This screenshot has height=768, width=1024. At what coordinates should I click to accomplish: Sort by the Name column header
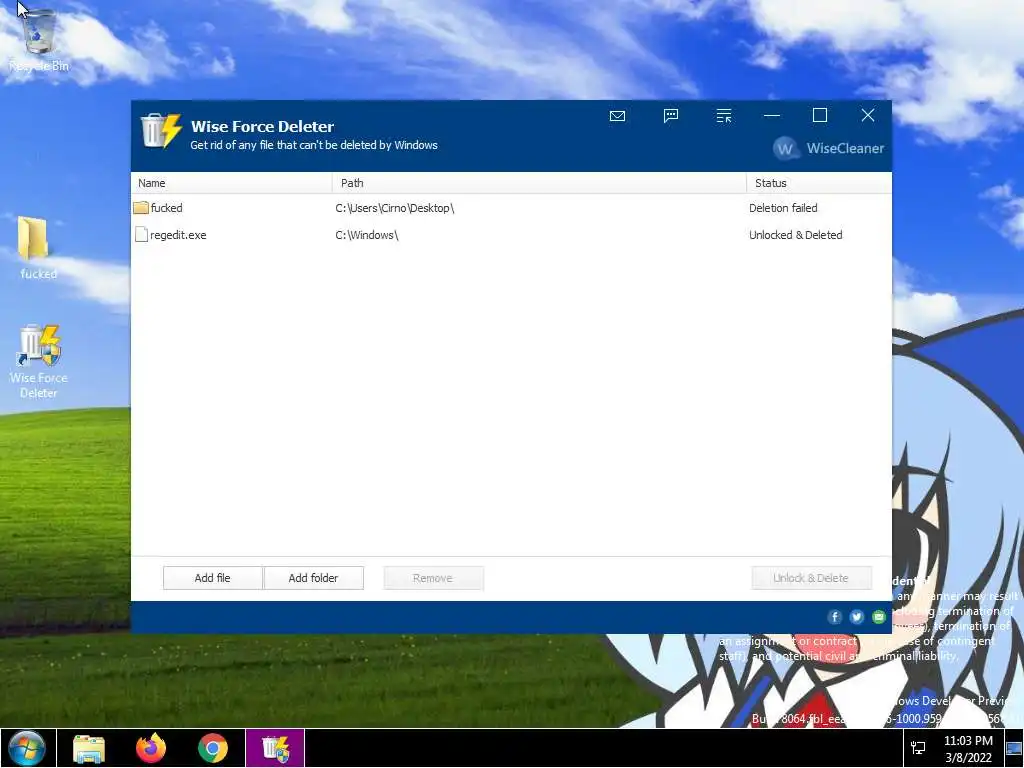231,183
